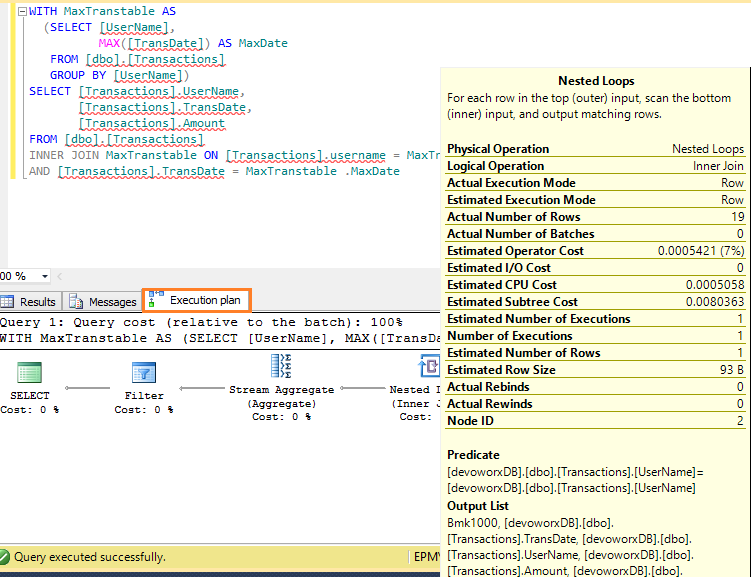Click 'Query executed successfully' status text

click(x=90, y=557)
